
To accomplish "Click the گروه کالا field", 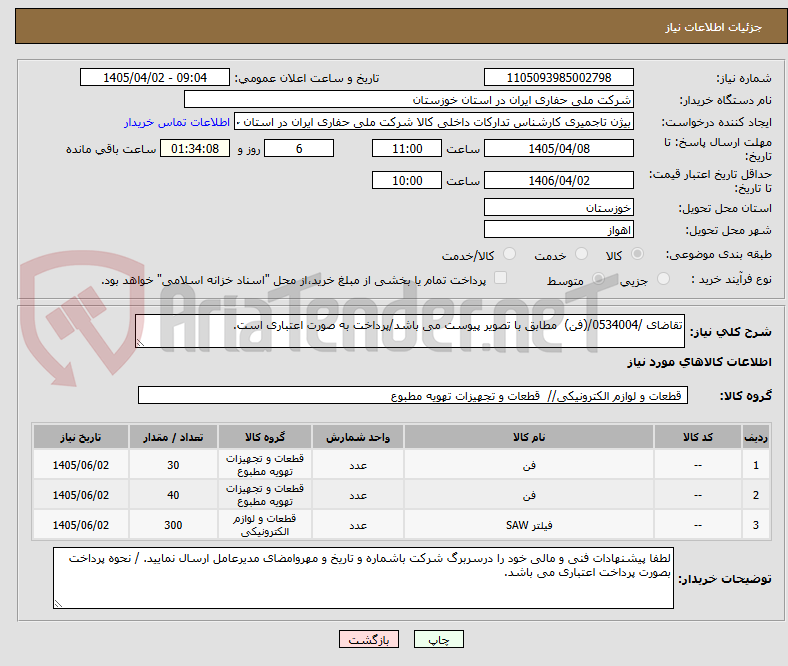I will (413, 396).
